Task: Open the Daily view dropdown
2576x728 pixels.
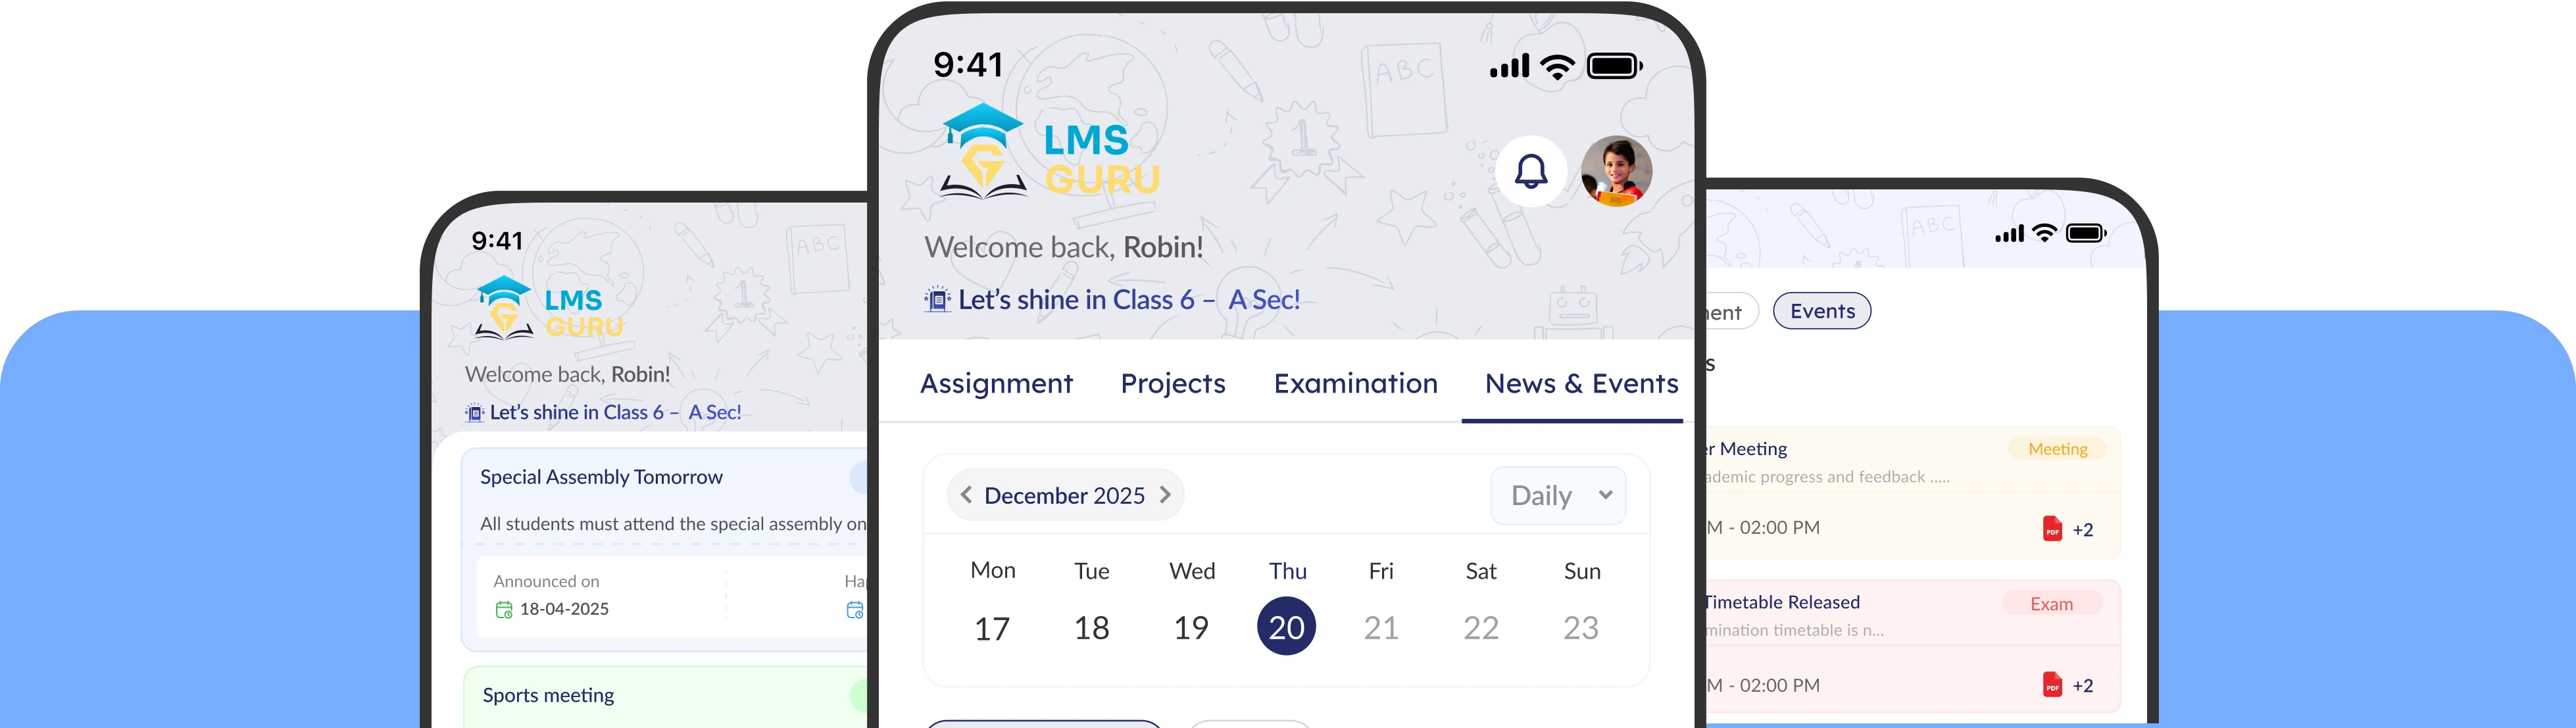Action: [1558, 495]
